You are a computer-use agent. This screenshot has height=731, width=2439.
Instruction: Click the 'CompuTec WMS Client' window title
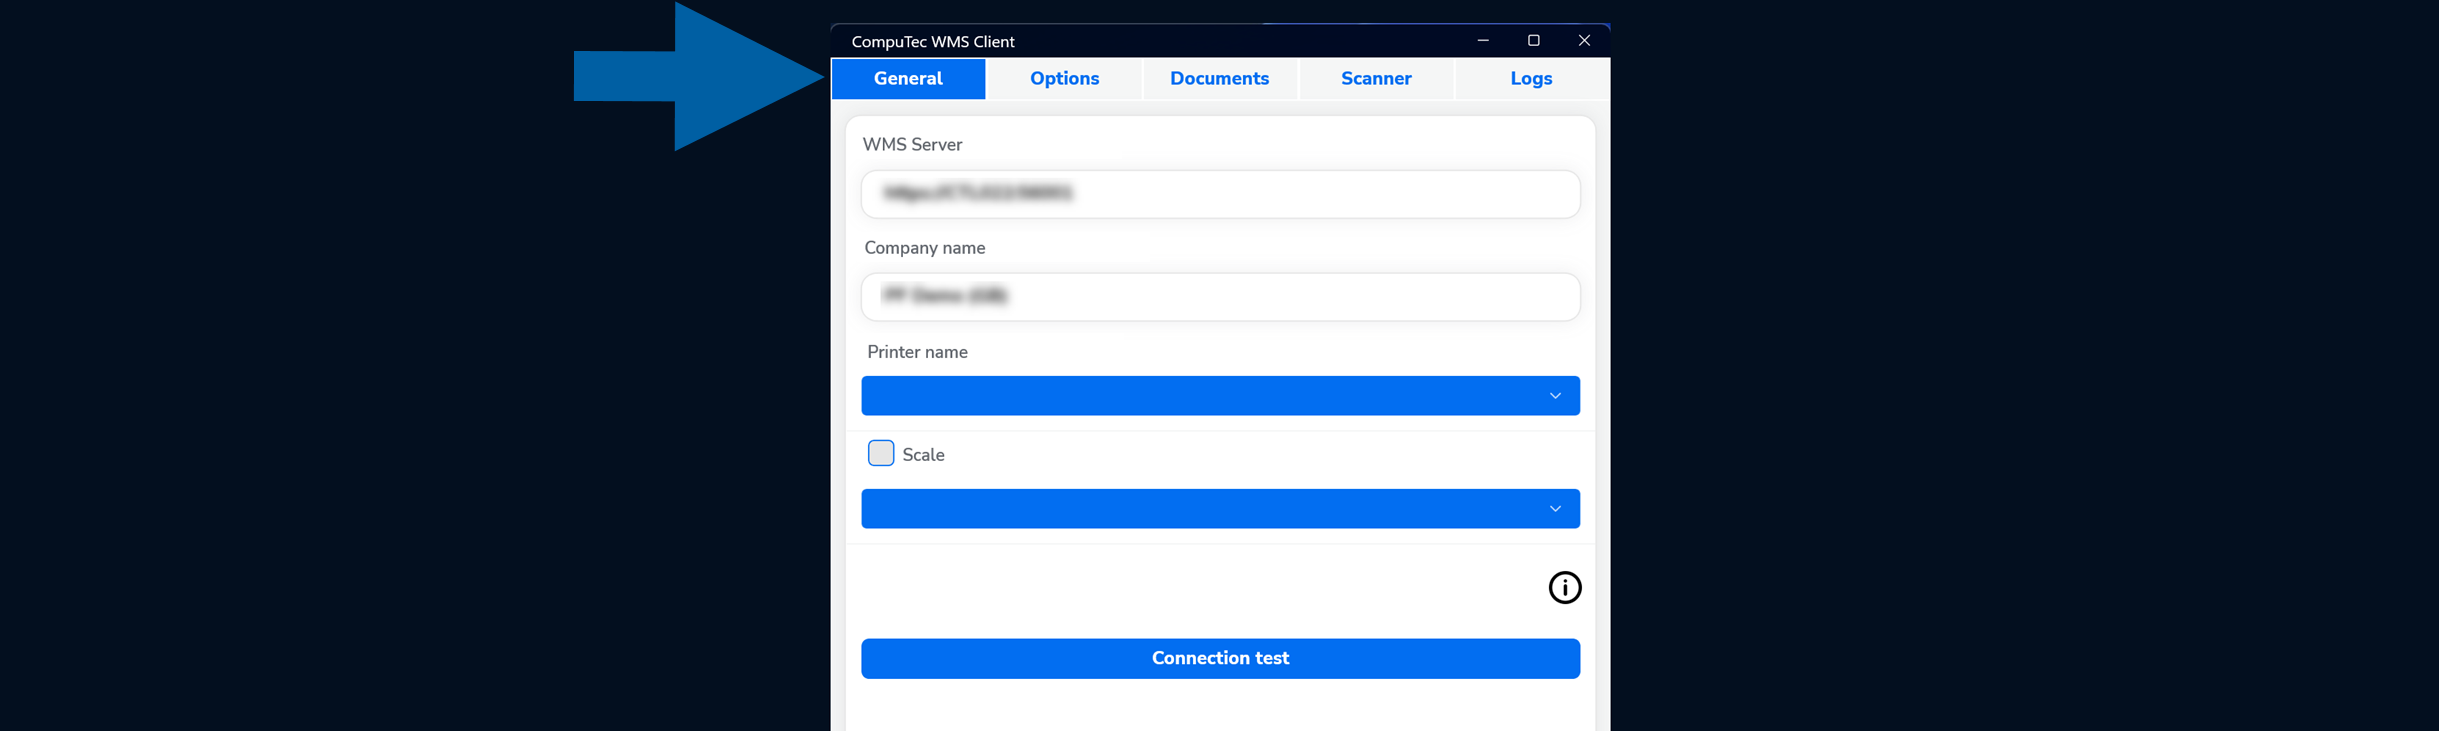(933, 42)
